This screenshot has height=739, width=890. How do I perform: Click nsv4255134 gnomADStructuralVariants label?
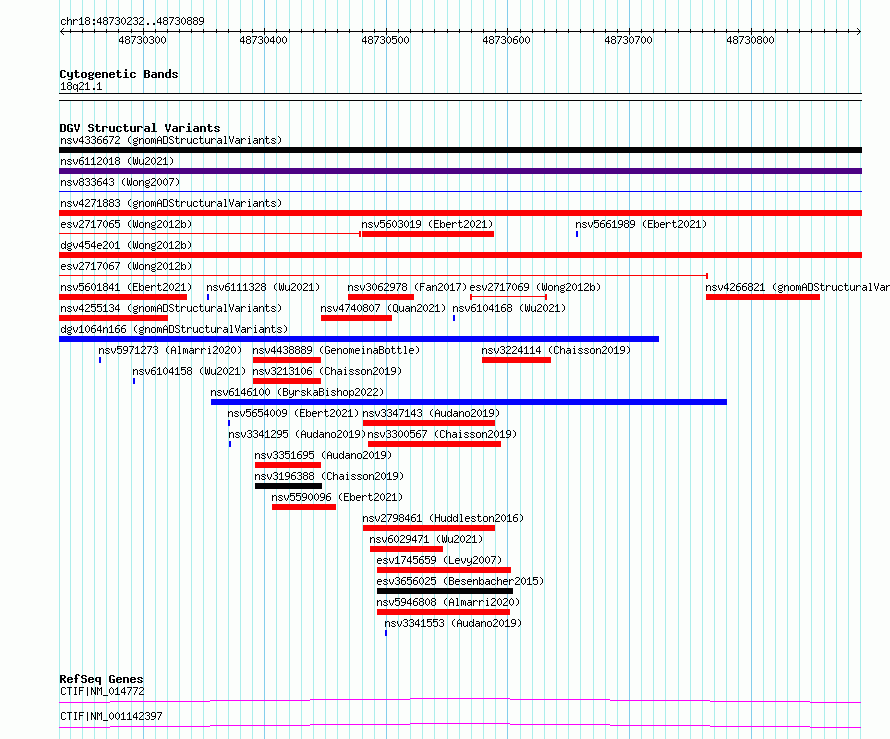[x=171, y=308]
